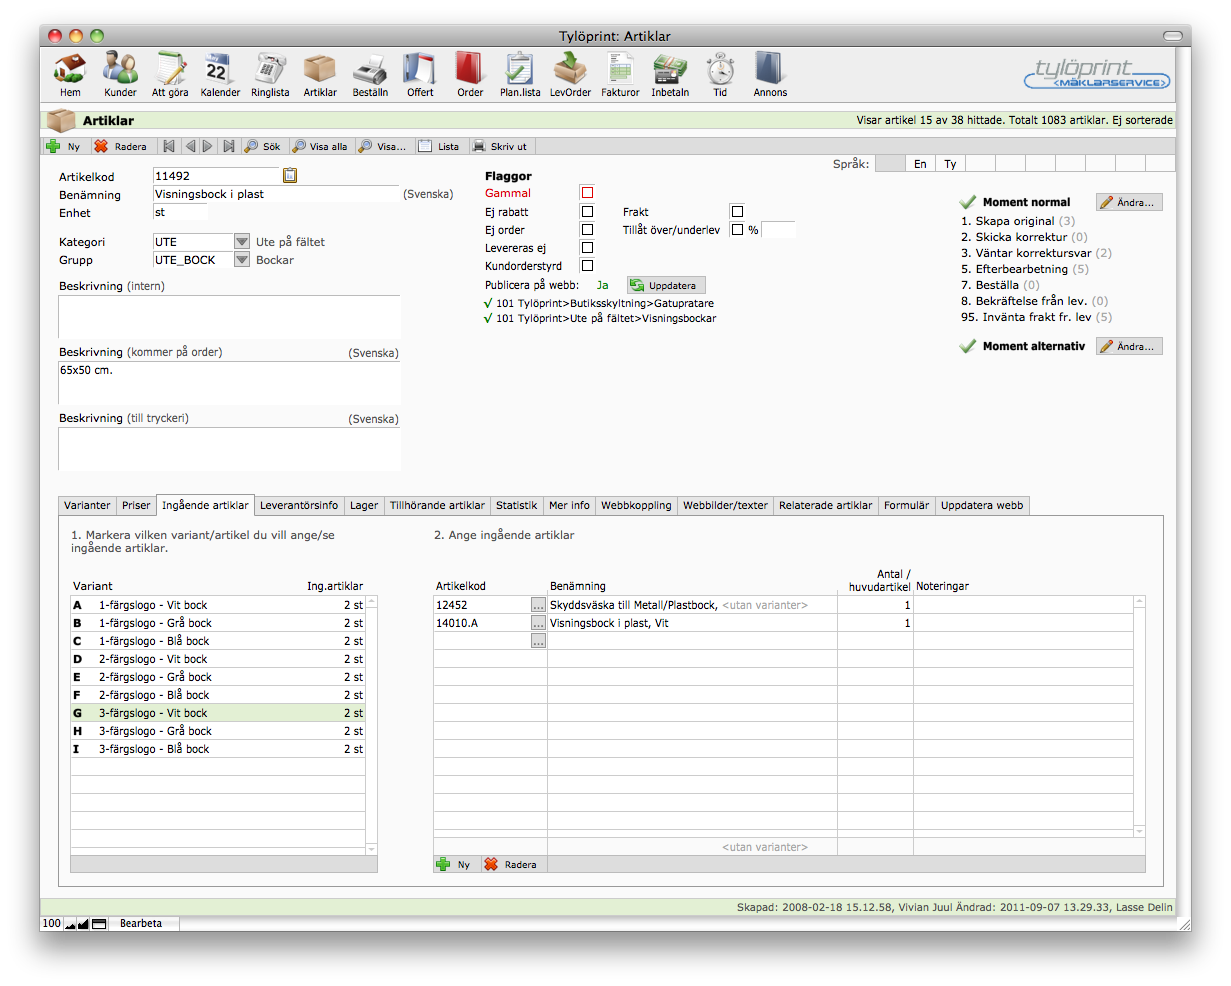Screen dimensions: 1231x986
Task: Tick the Gammal flag checkbox
Action: pyautogui.click(x=587, y=193)
